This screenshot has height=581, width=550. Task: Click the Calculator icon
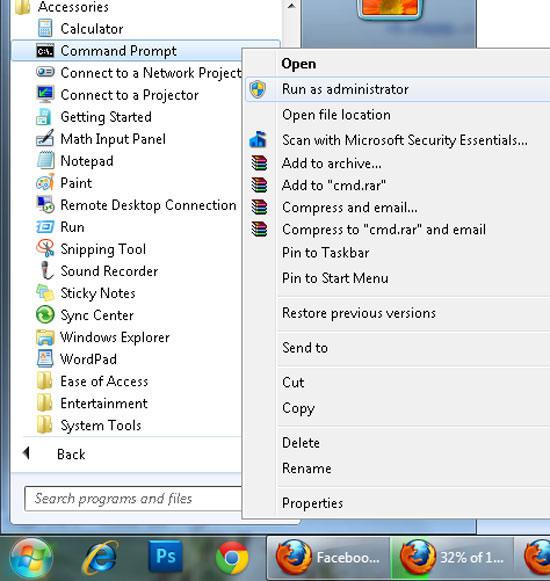pyautogui.click(x=45, y=29)
